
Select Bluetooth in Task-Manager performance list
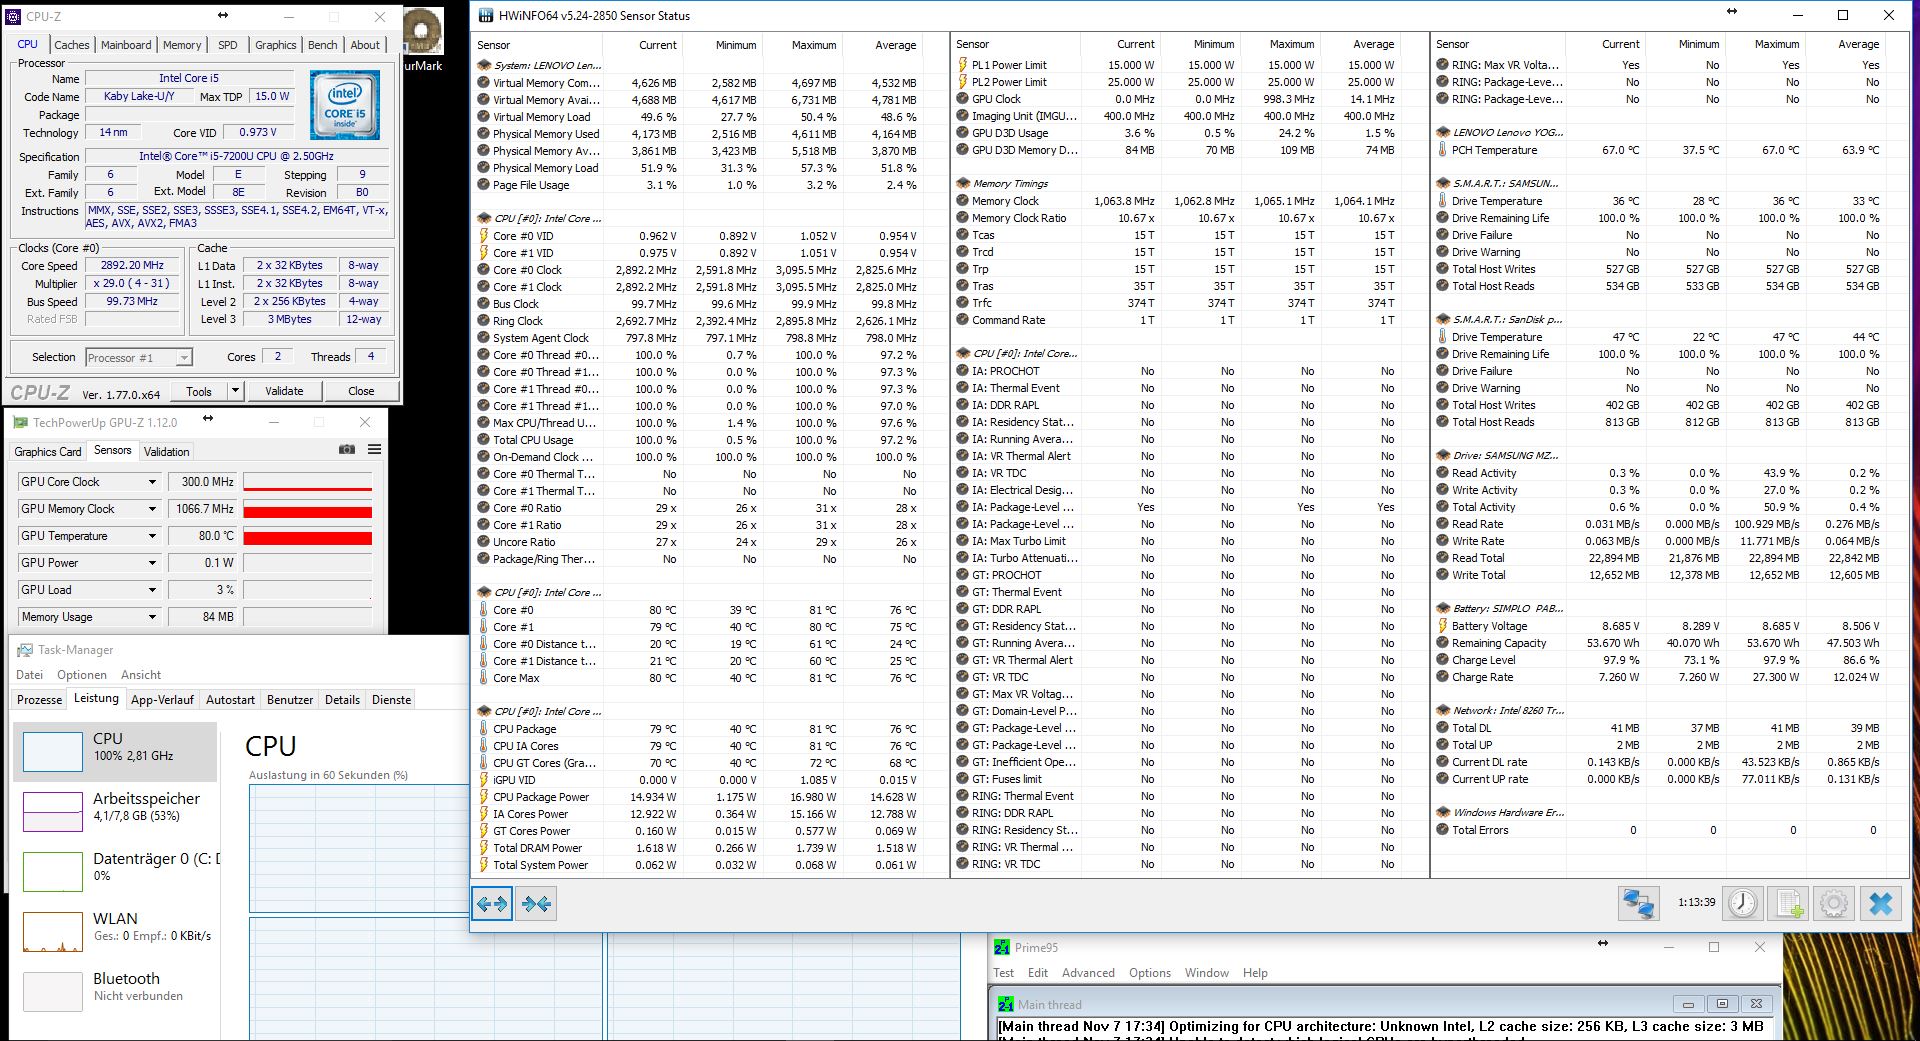pos(115,991)
